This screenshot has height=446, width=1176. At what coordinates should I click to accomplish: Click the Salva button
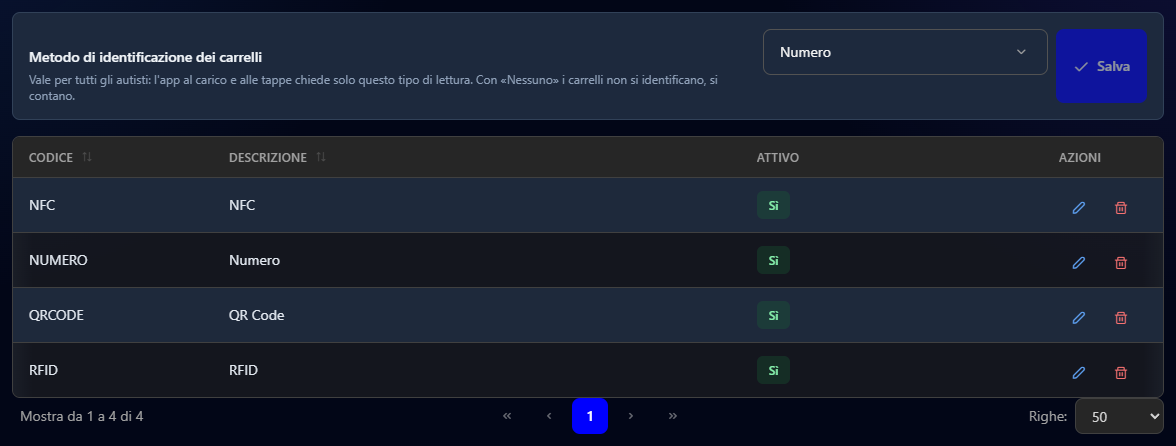point(1101,66)
